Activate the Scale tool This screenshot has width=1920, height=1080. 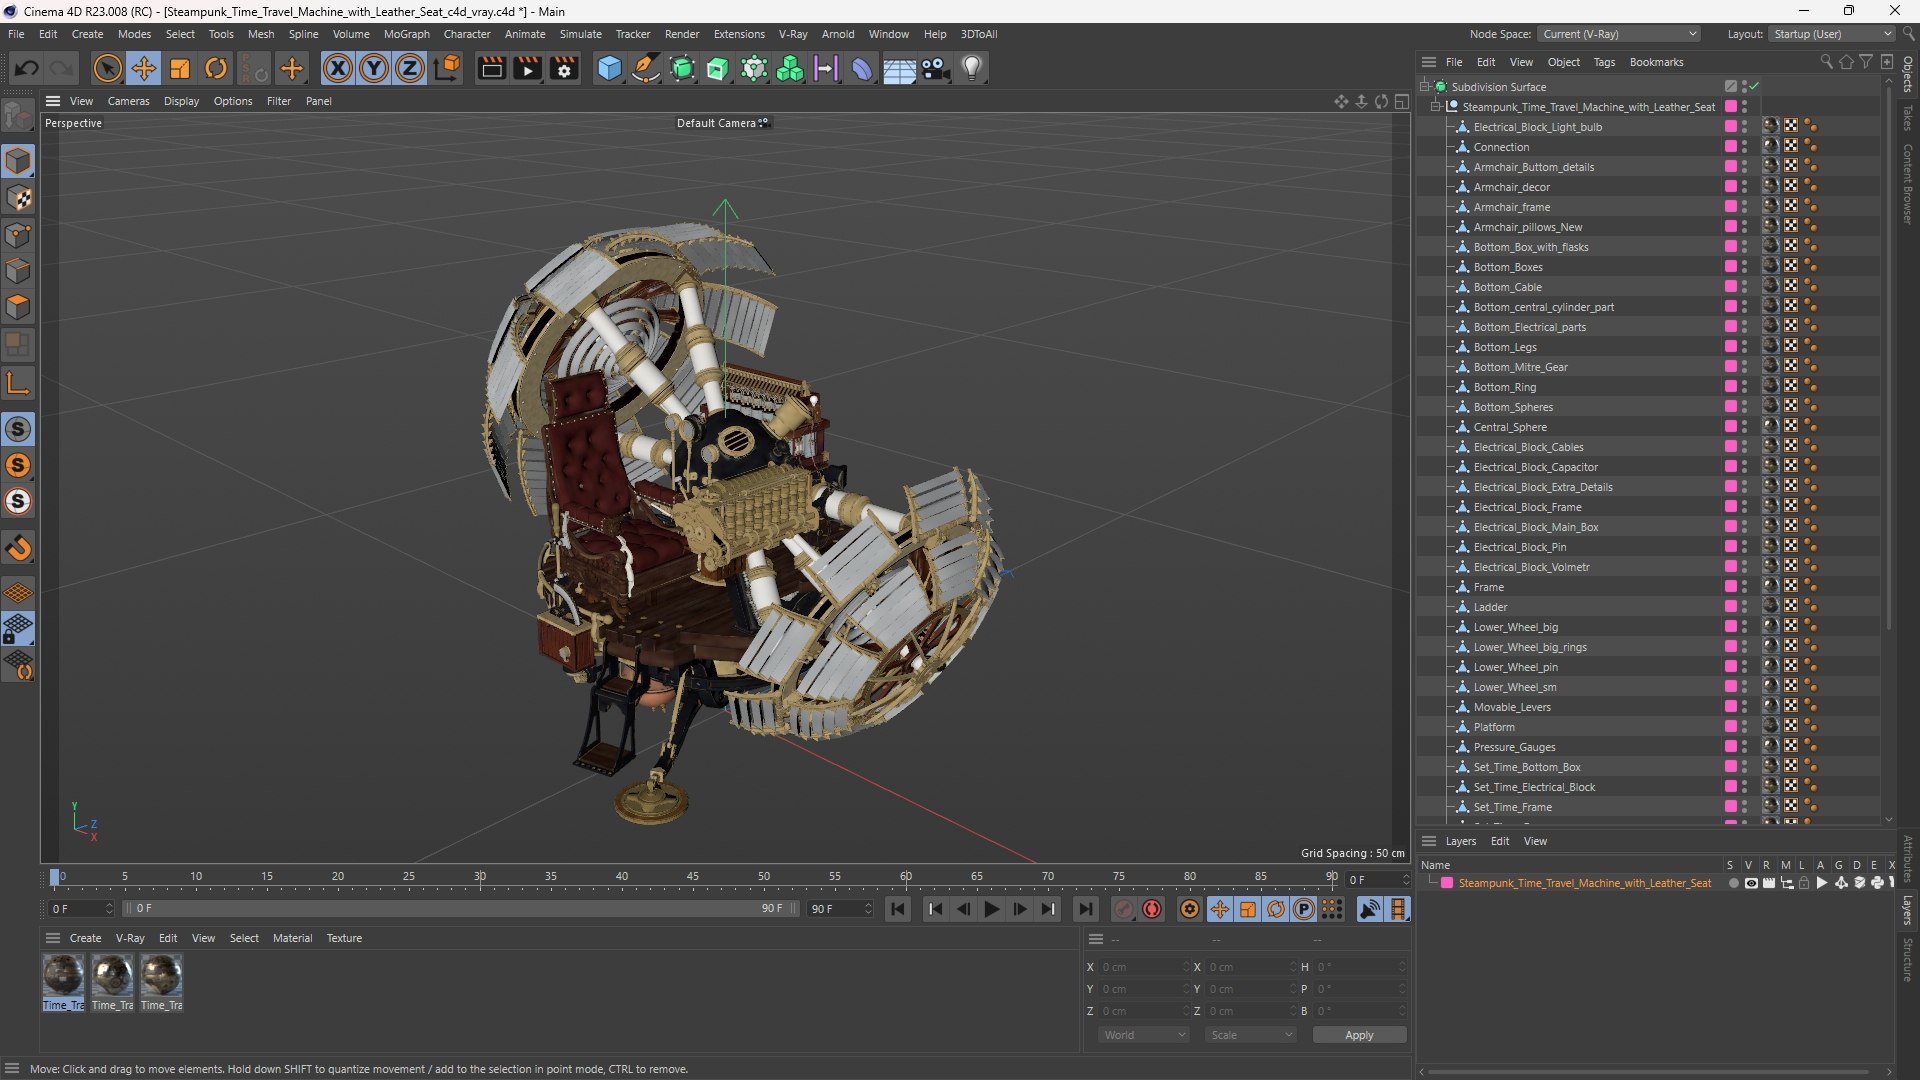point(180,68)
